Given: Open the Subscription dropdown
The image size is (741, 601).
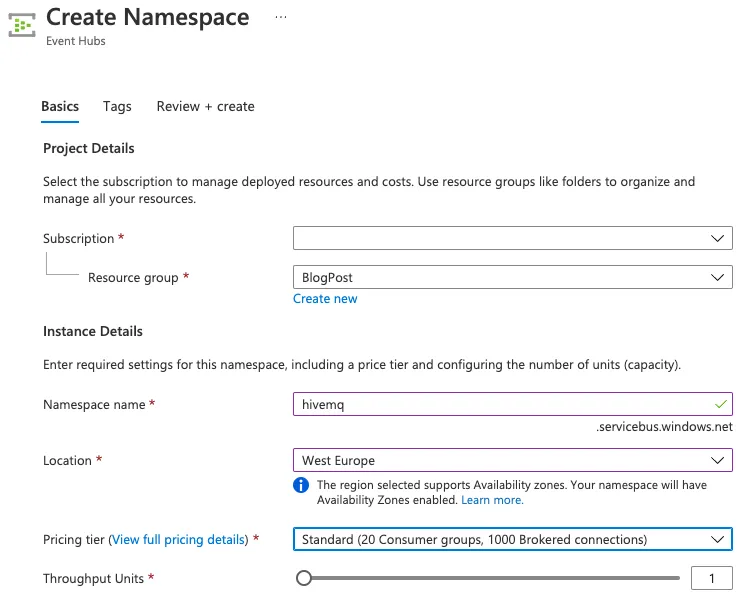Looking at the screenshot, I should pos(513,238).
